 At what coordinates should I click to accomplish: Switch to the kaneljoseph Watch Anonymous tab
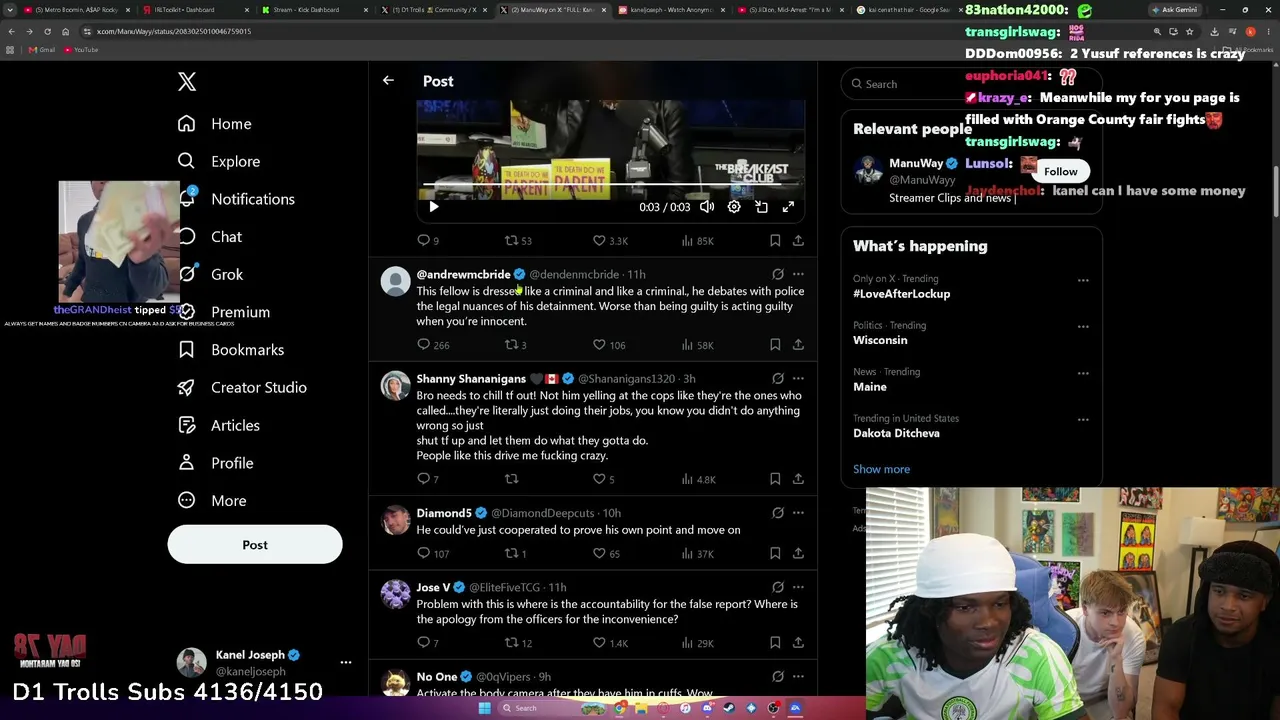(672, 10)
